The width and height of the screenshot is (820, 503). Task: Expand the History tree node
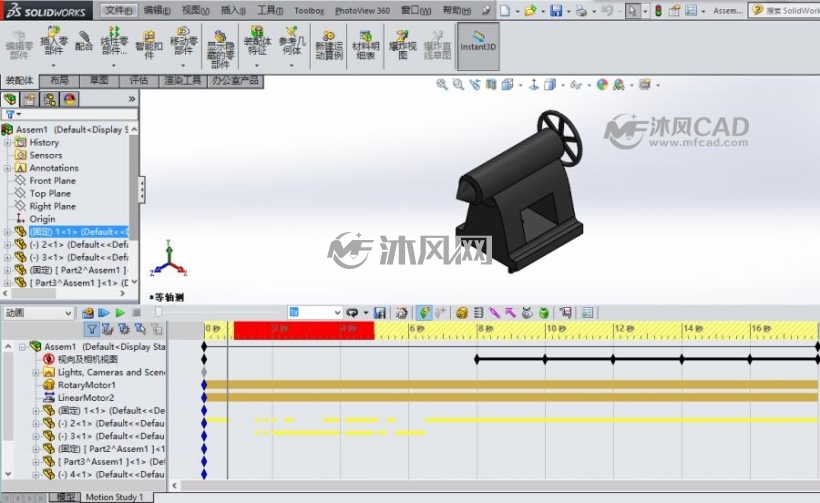[x=7, y=142]
